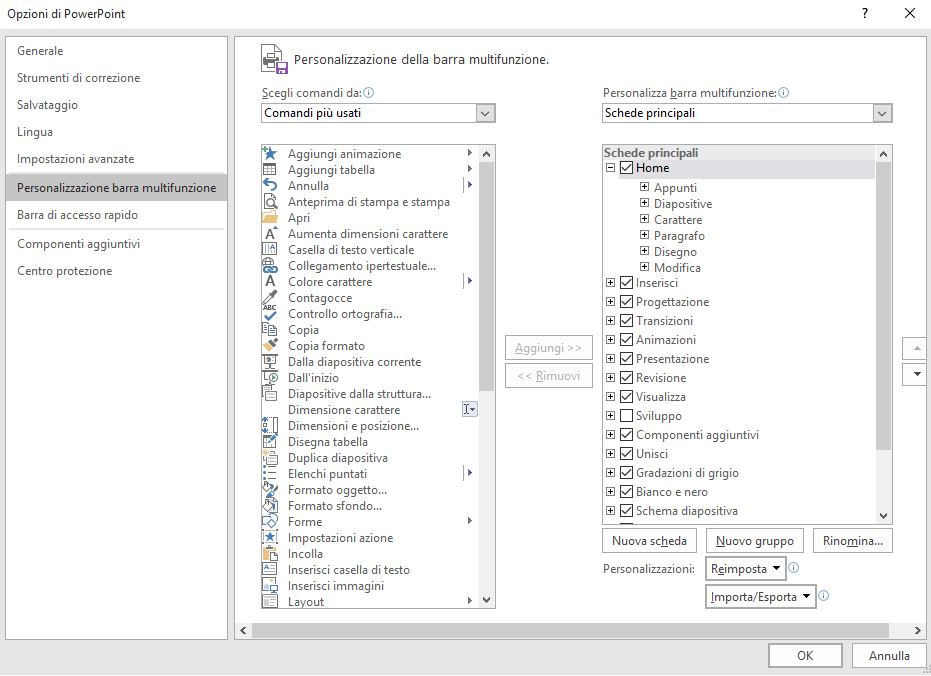This screenshot has height=676, width=931.
Task: Toggle the Progettazione checkbox
Action: [626, 302]
